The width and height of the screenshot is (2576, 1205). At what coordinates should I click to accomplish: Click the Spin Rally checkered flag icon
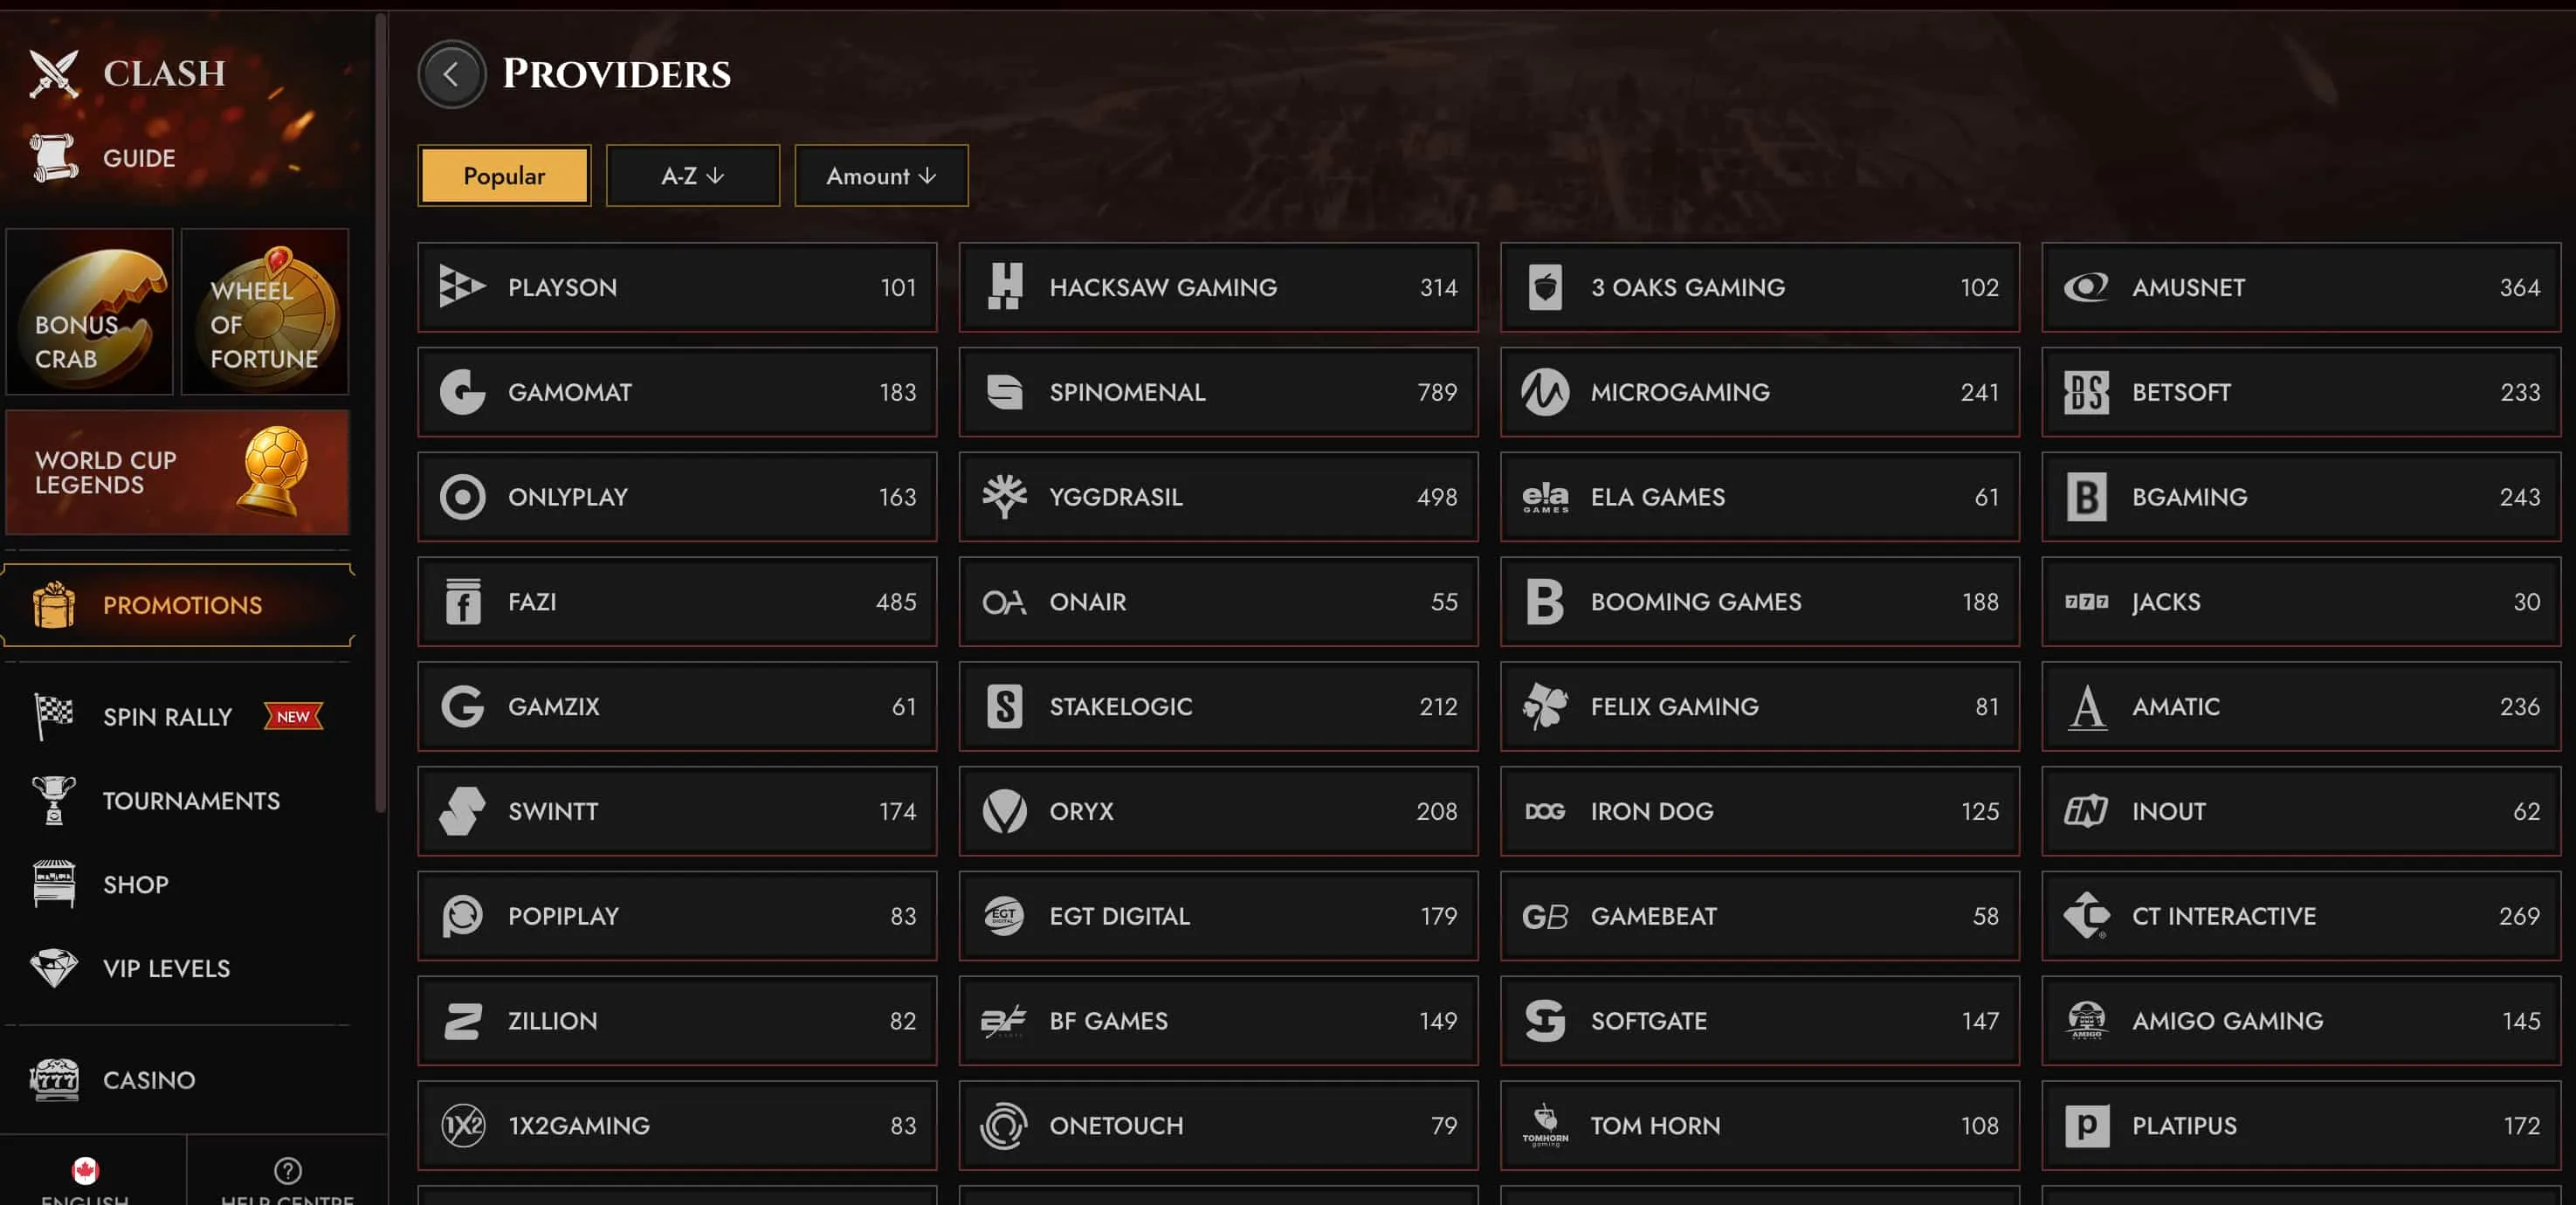(54, 717)
